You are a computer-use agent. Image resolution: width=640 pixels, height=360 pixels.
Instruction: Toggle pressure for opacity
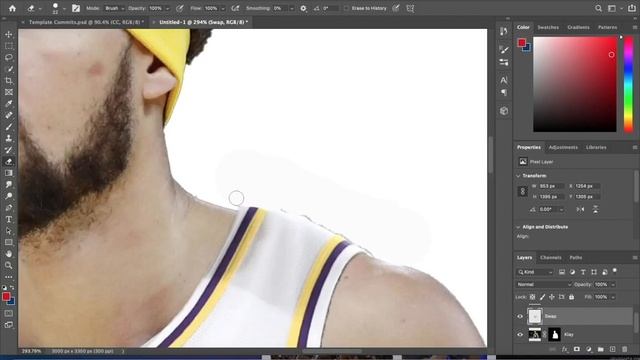(x=180, y=8)
